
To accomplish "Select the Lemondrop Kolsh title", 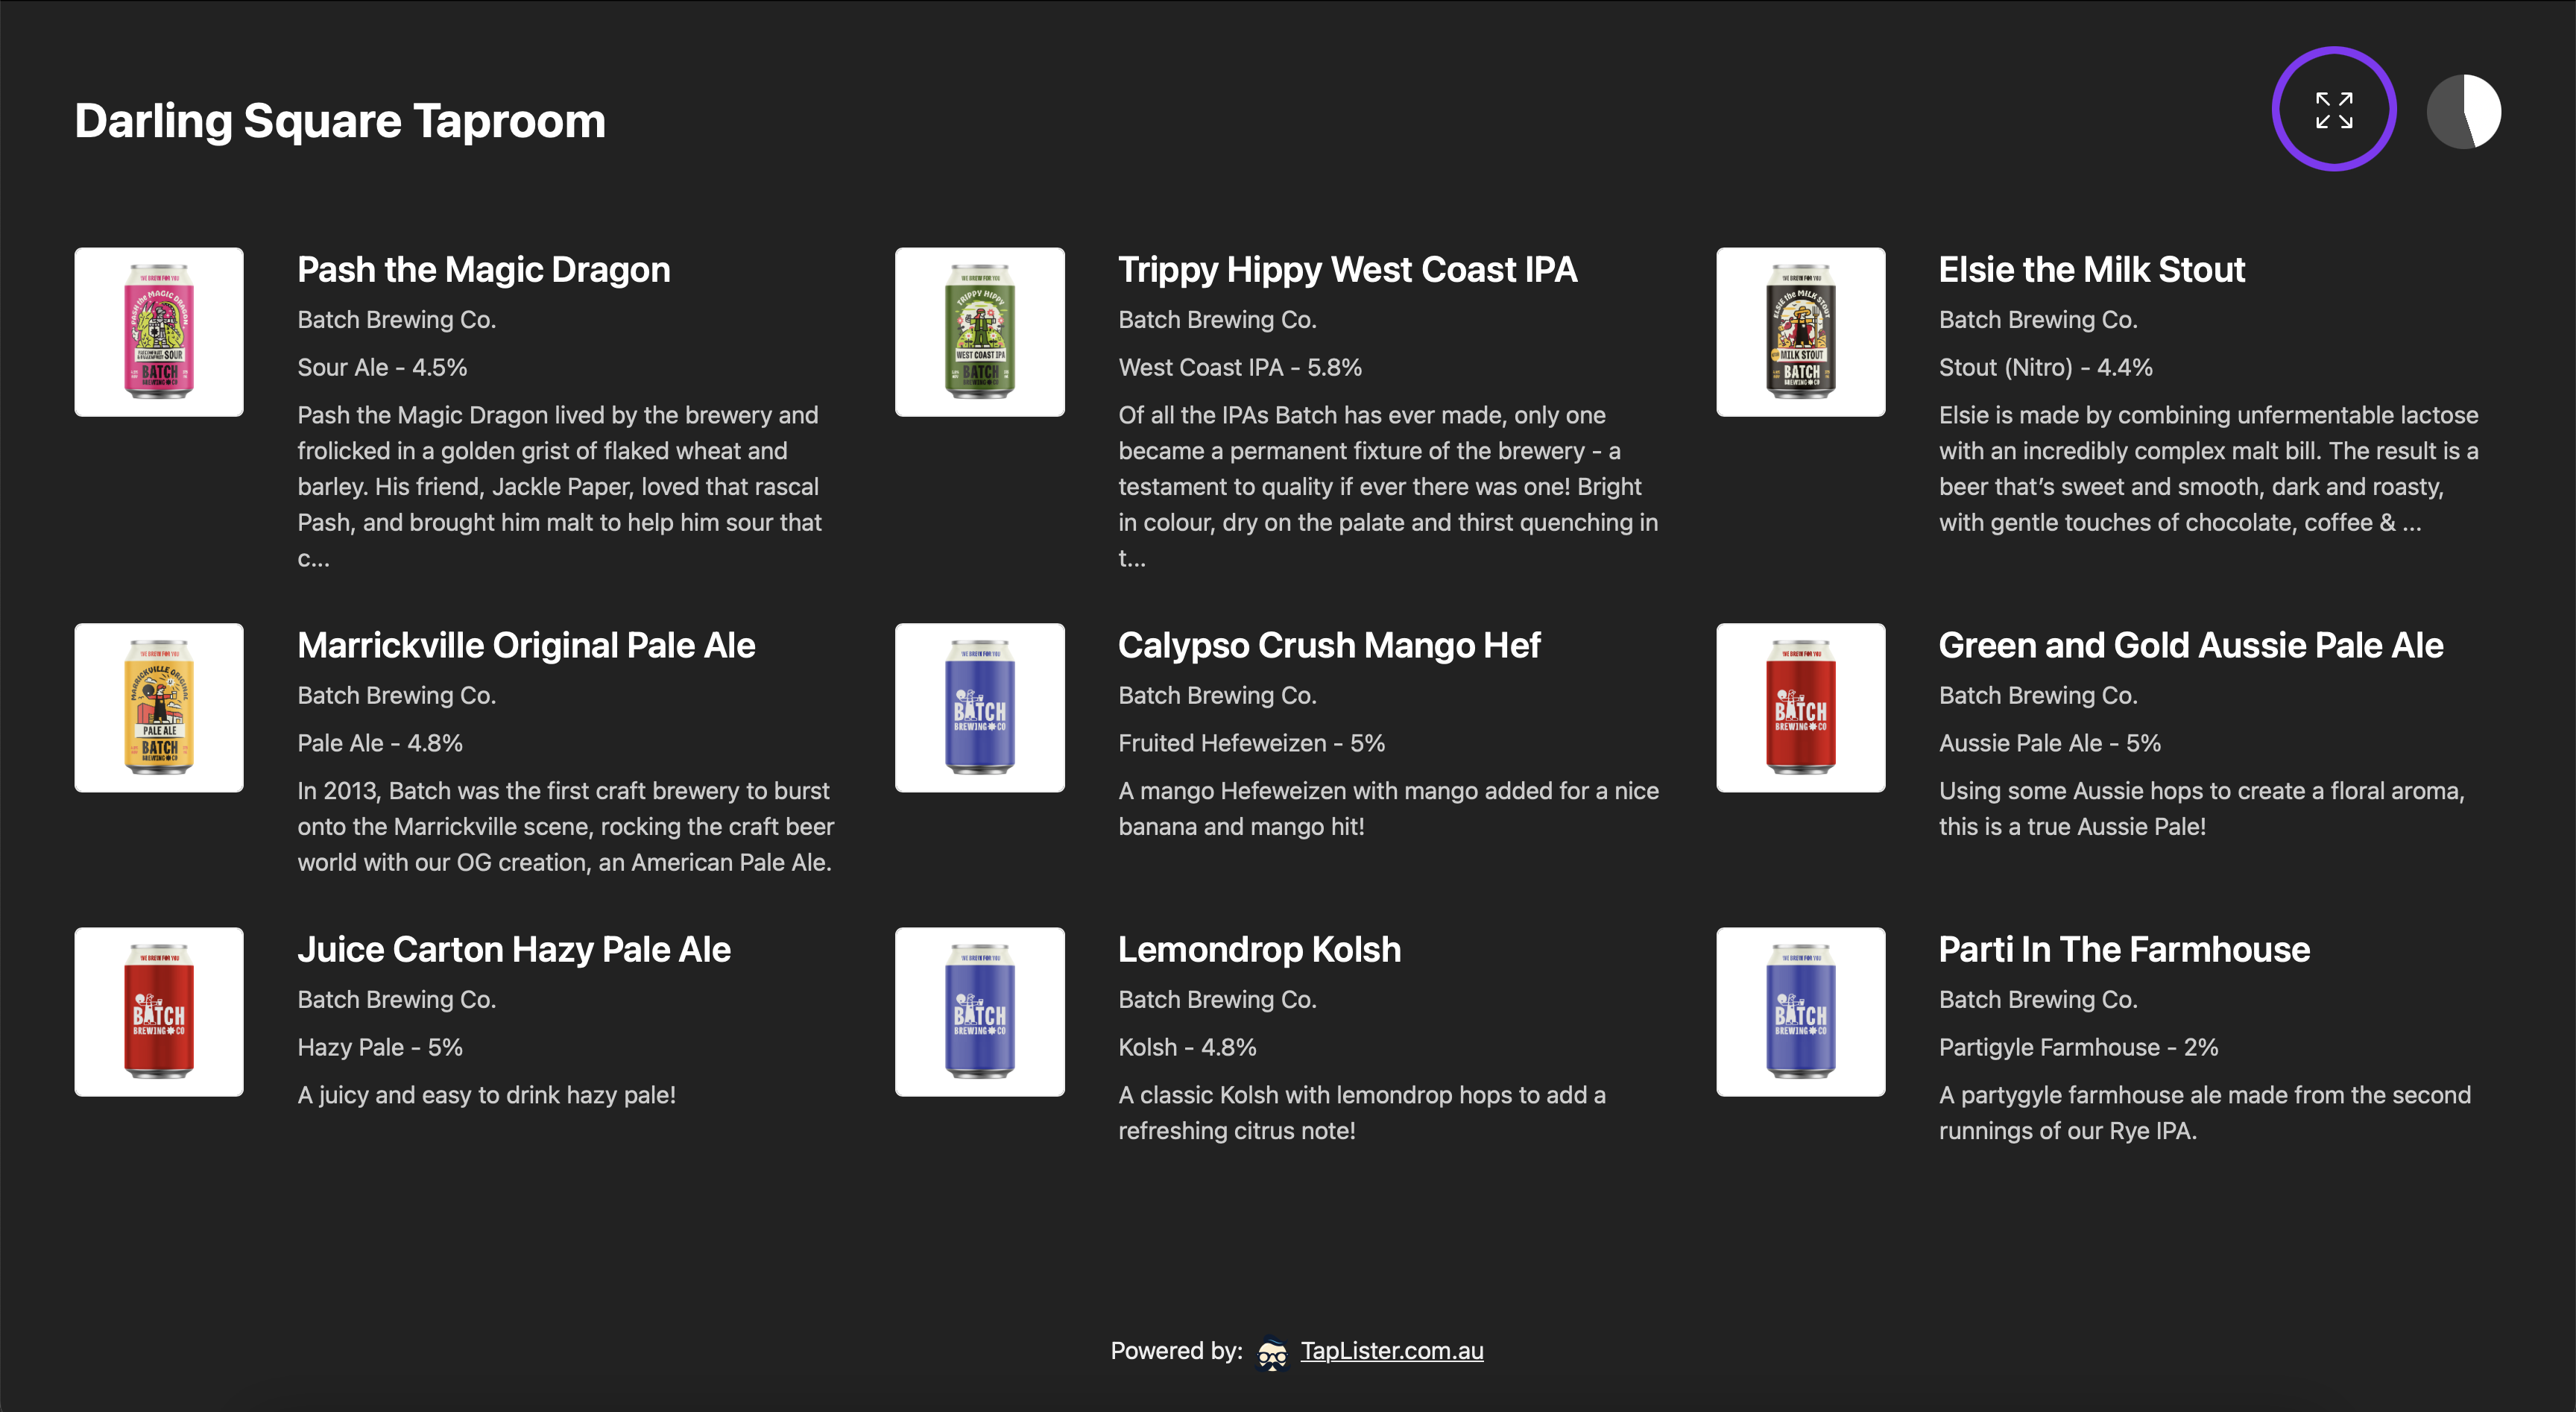I will point(1259,950).
